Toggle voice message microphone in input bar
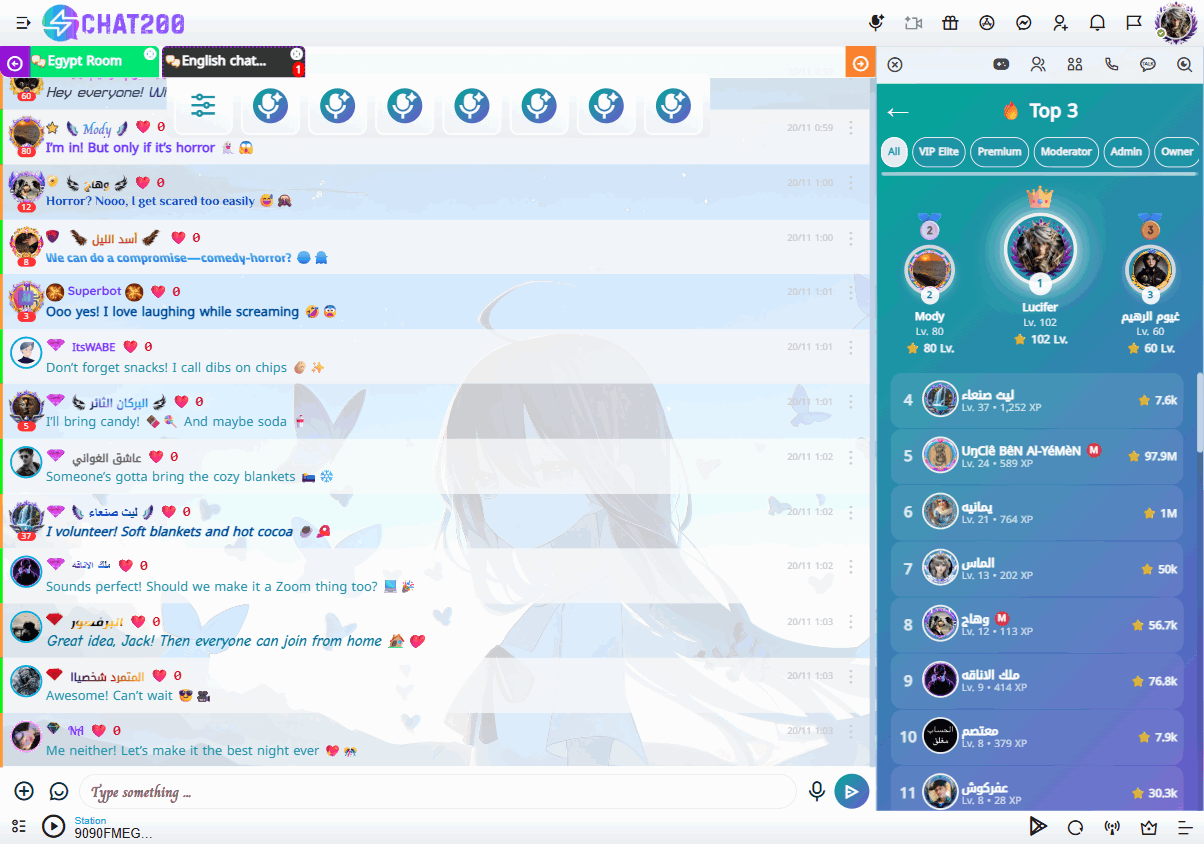This screenshot has height=844, width=1204. 817,792
